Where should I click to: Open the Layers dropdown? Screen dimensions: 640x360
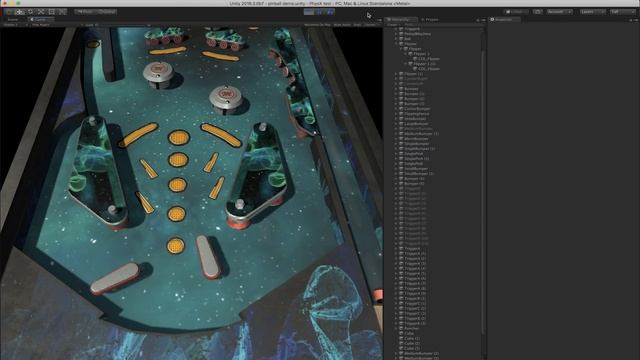pos(592,12)
